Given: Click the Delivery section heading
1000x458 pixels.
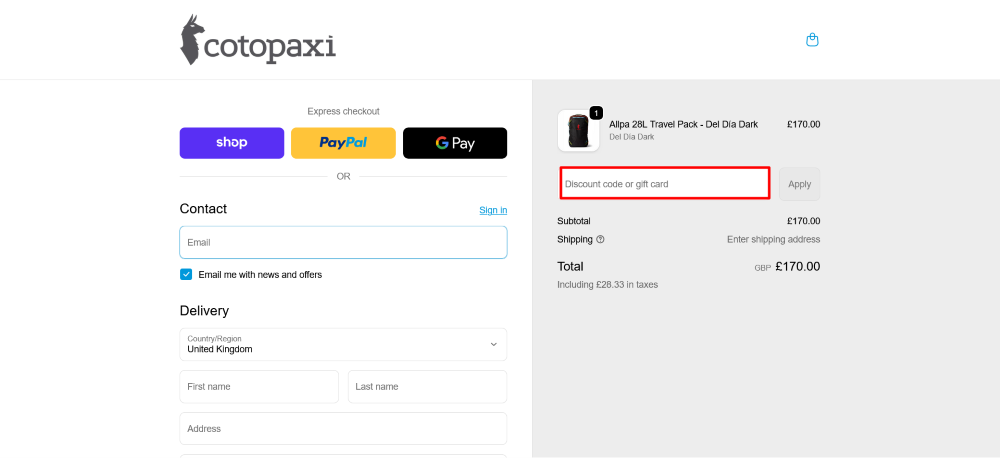Looking at the screenshot, I should point(204,311).
